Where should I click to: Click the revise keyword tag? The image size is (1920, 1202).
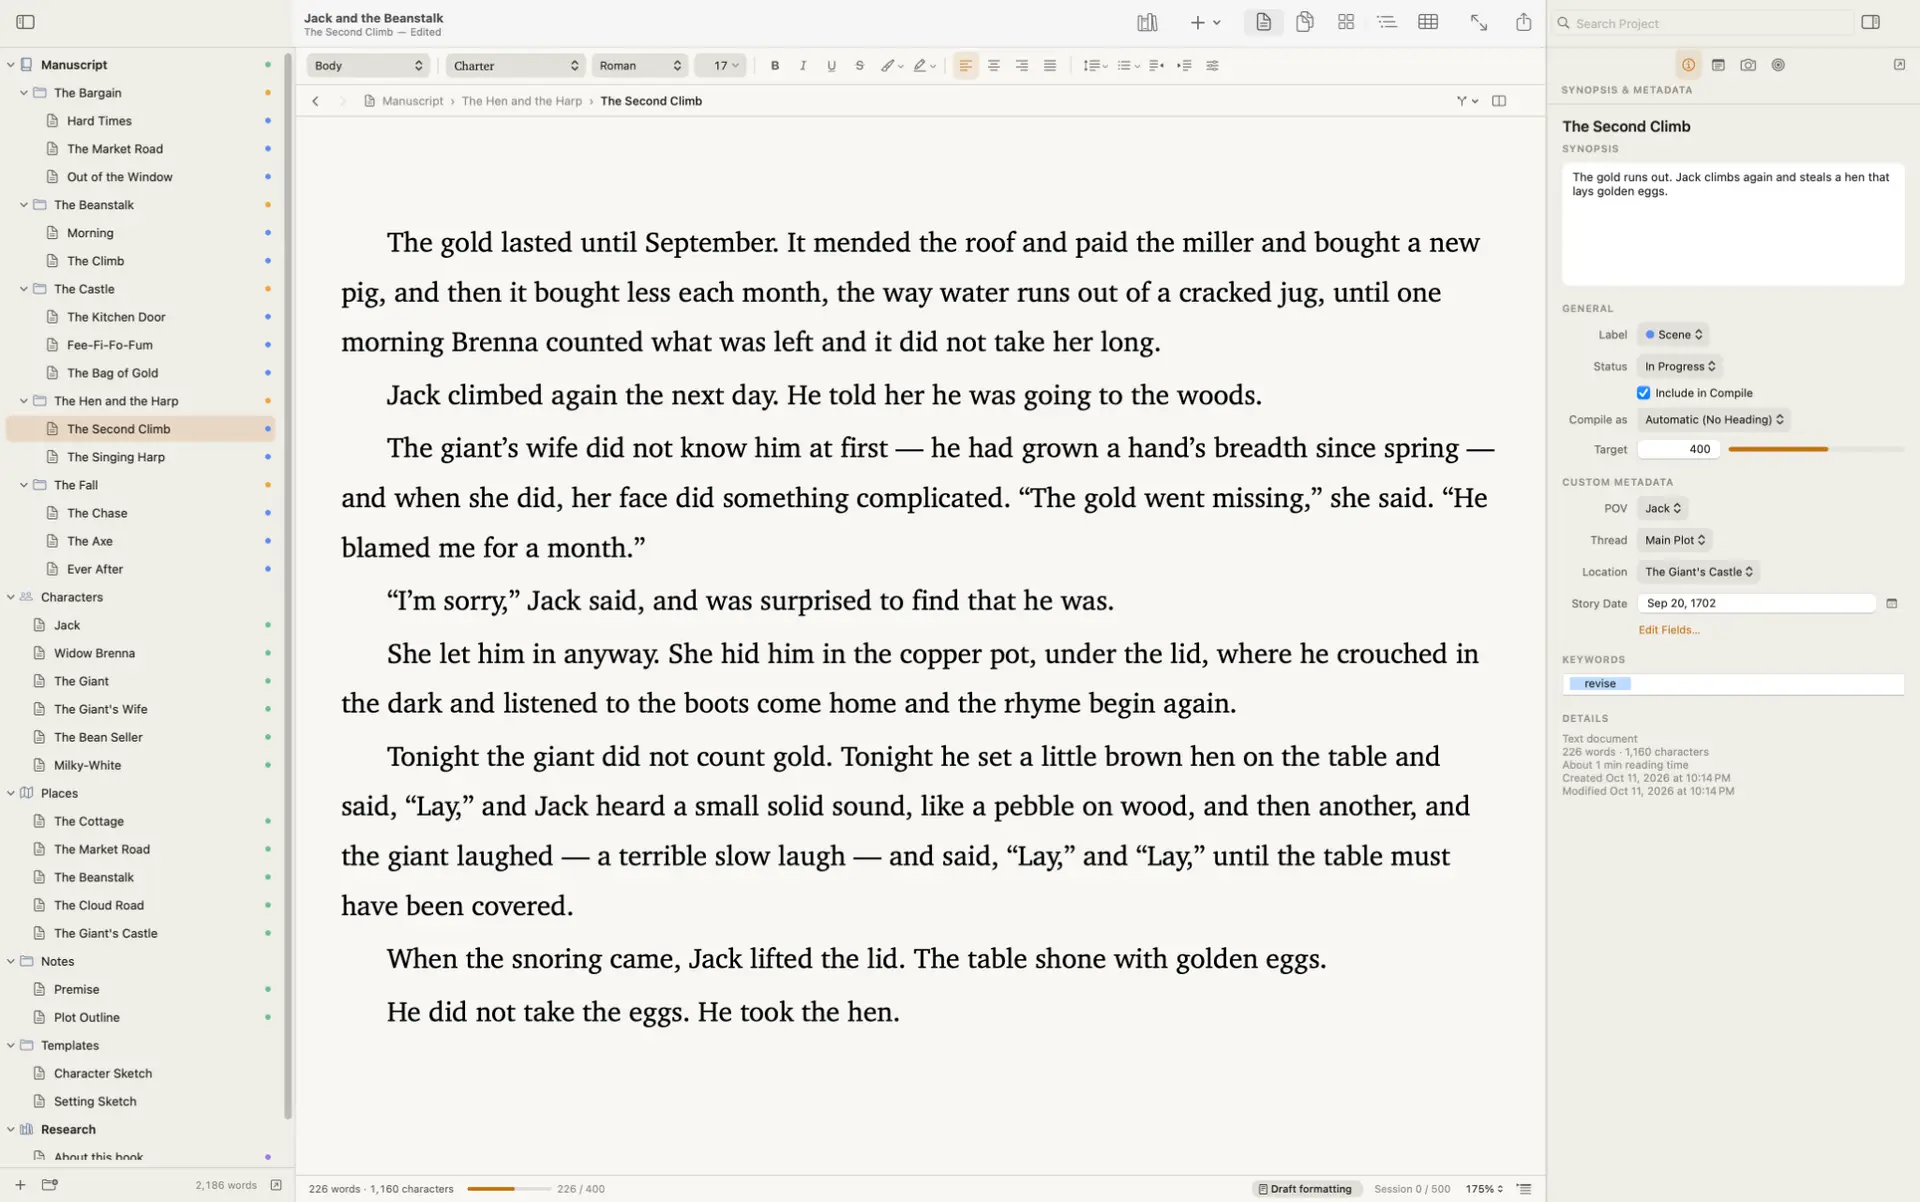(x=1600, y=684)
